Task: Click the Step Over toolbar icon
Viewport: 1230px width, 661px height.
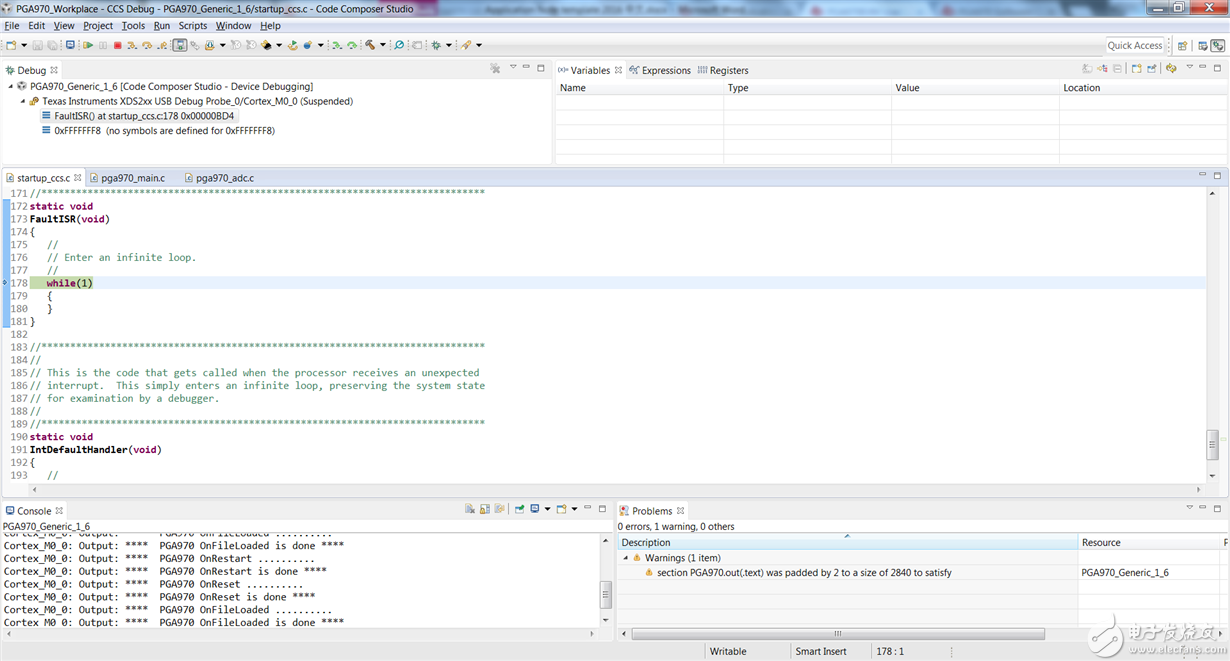Action: (x=146, y=45)
